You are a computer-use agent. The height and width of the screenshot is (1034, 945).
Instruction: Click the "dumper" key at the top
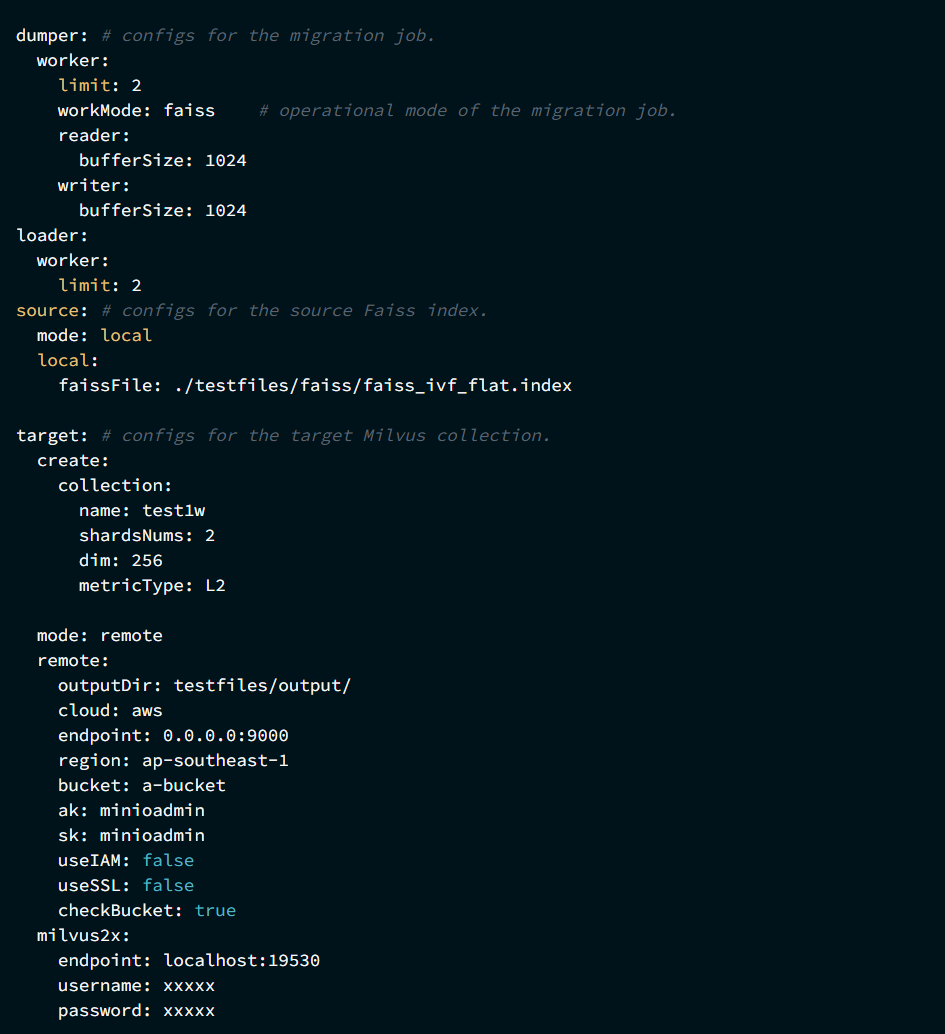[x=49, y=35]
